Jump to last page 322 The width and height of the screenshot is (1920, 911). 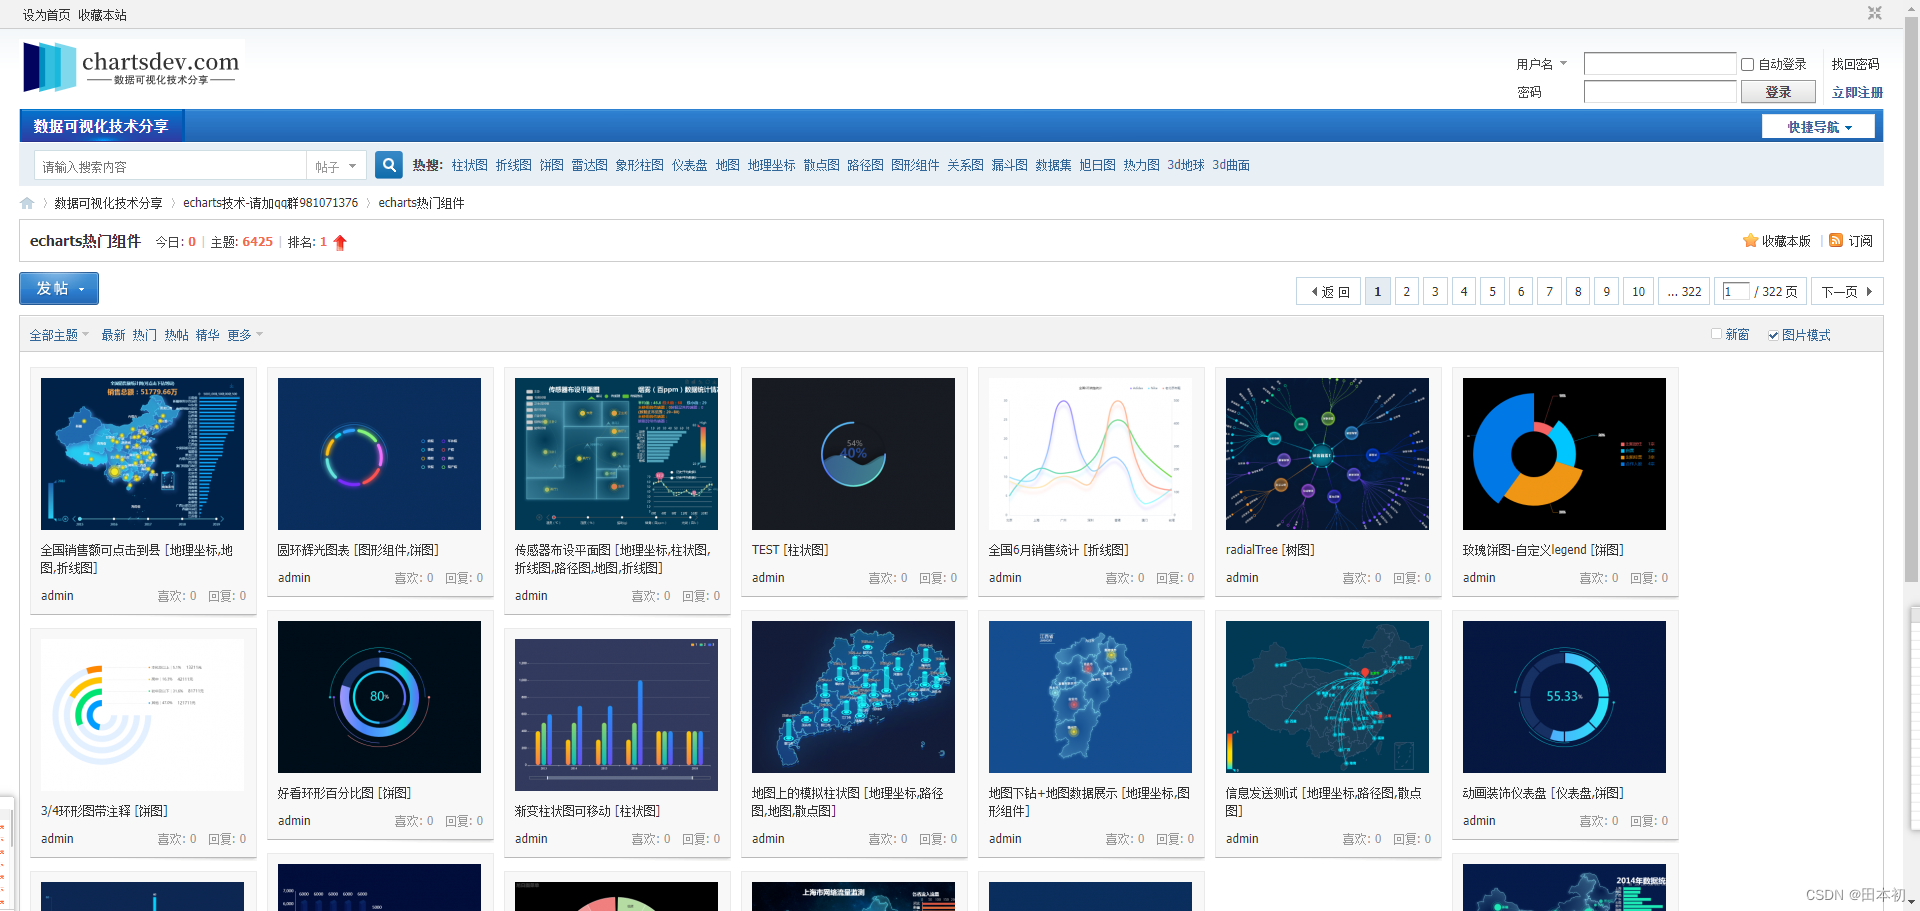[1685, 291]
